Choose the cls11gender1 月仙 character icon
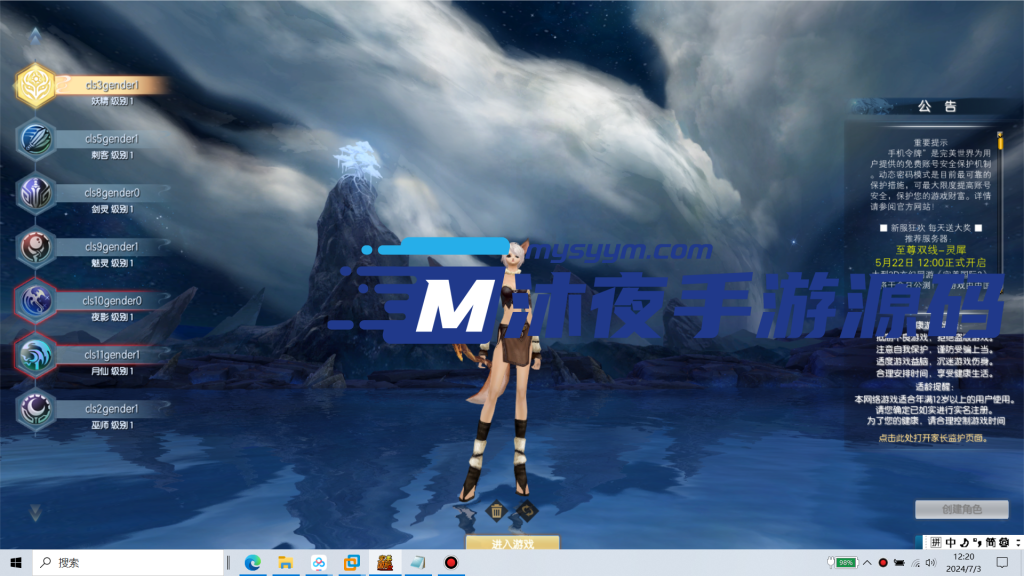 [37, 356]
